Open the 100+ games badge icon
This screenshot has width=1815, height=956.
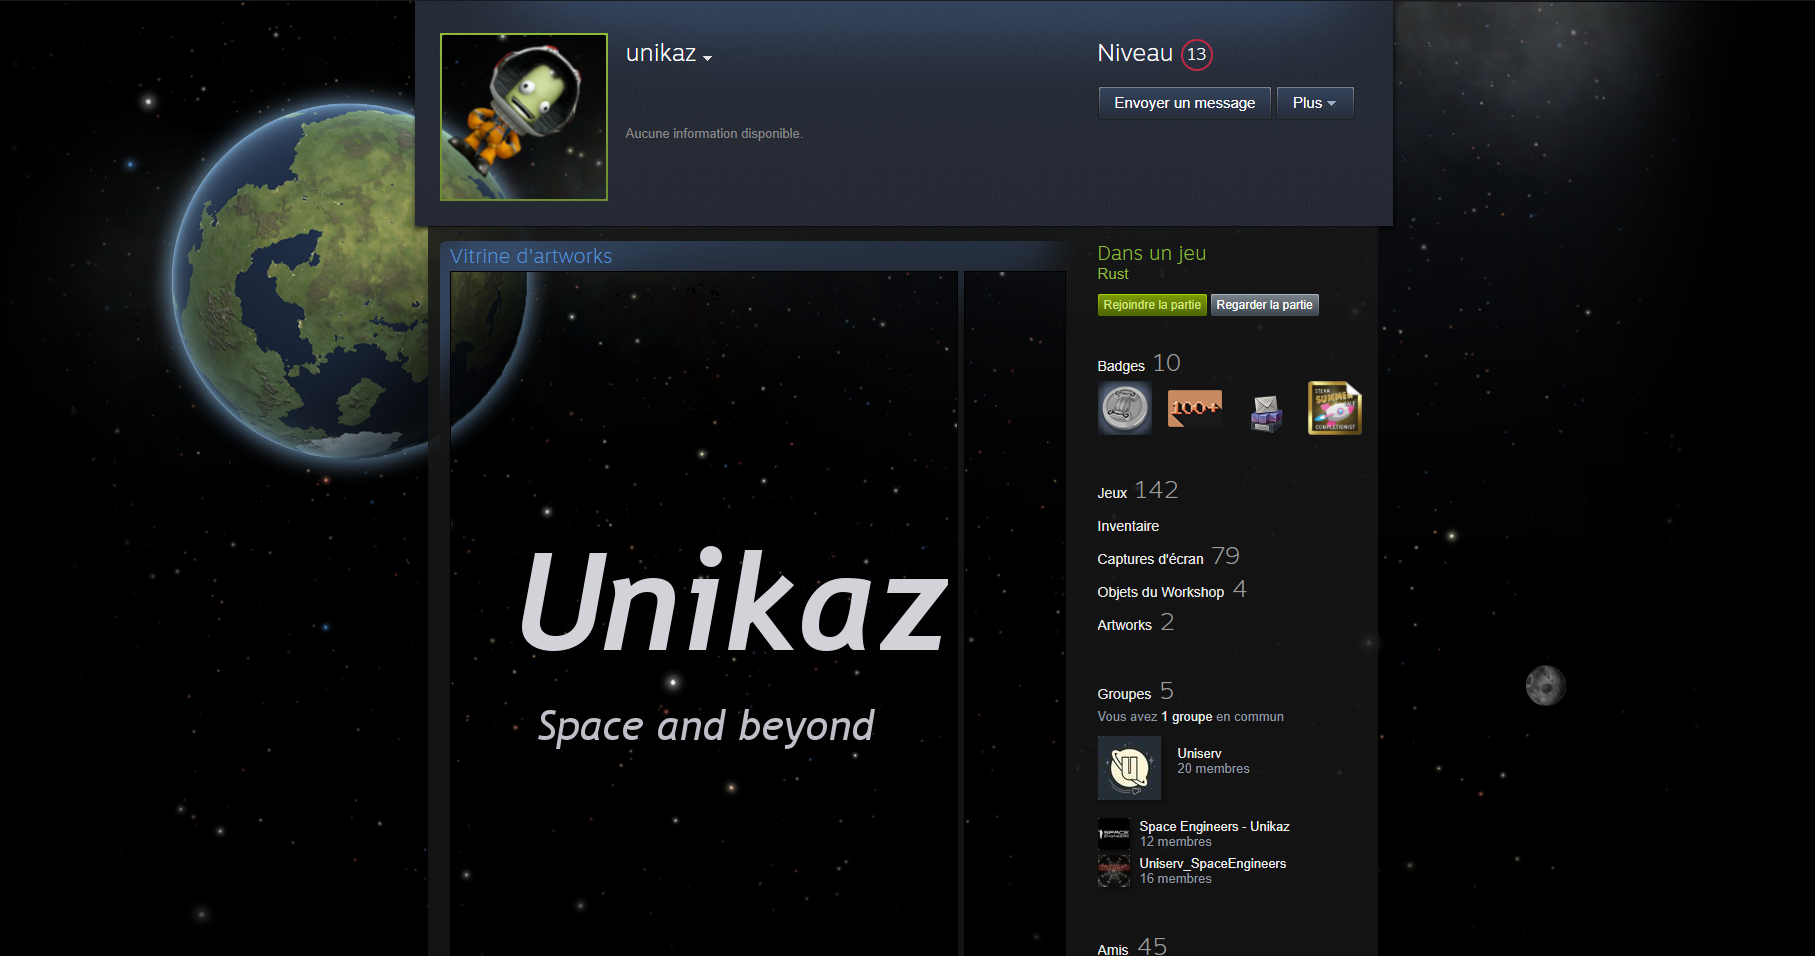pos(1195,408)
